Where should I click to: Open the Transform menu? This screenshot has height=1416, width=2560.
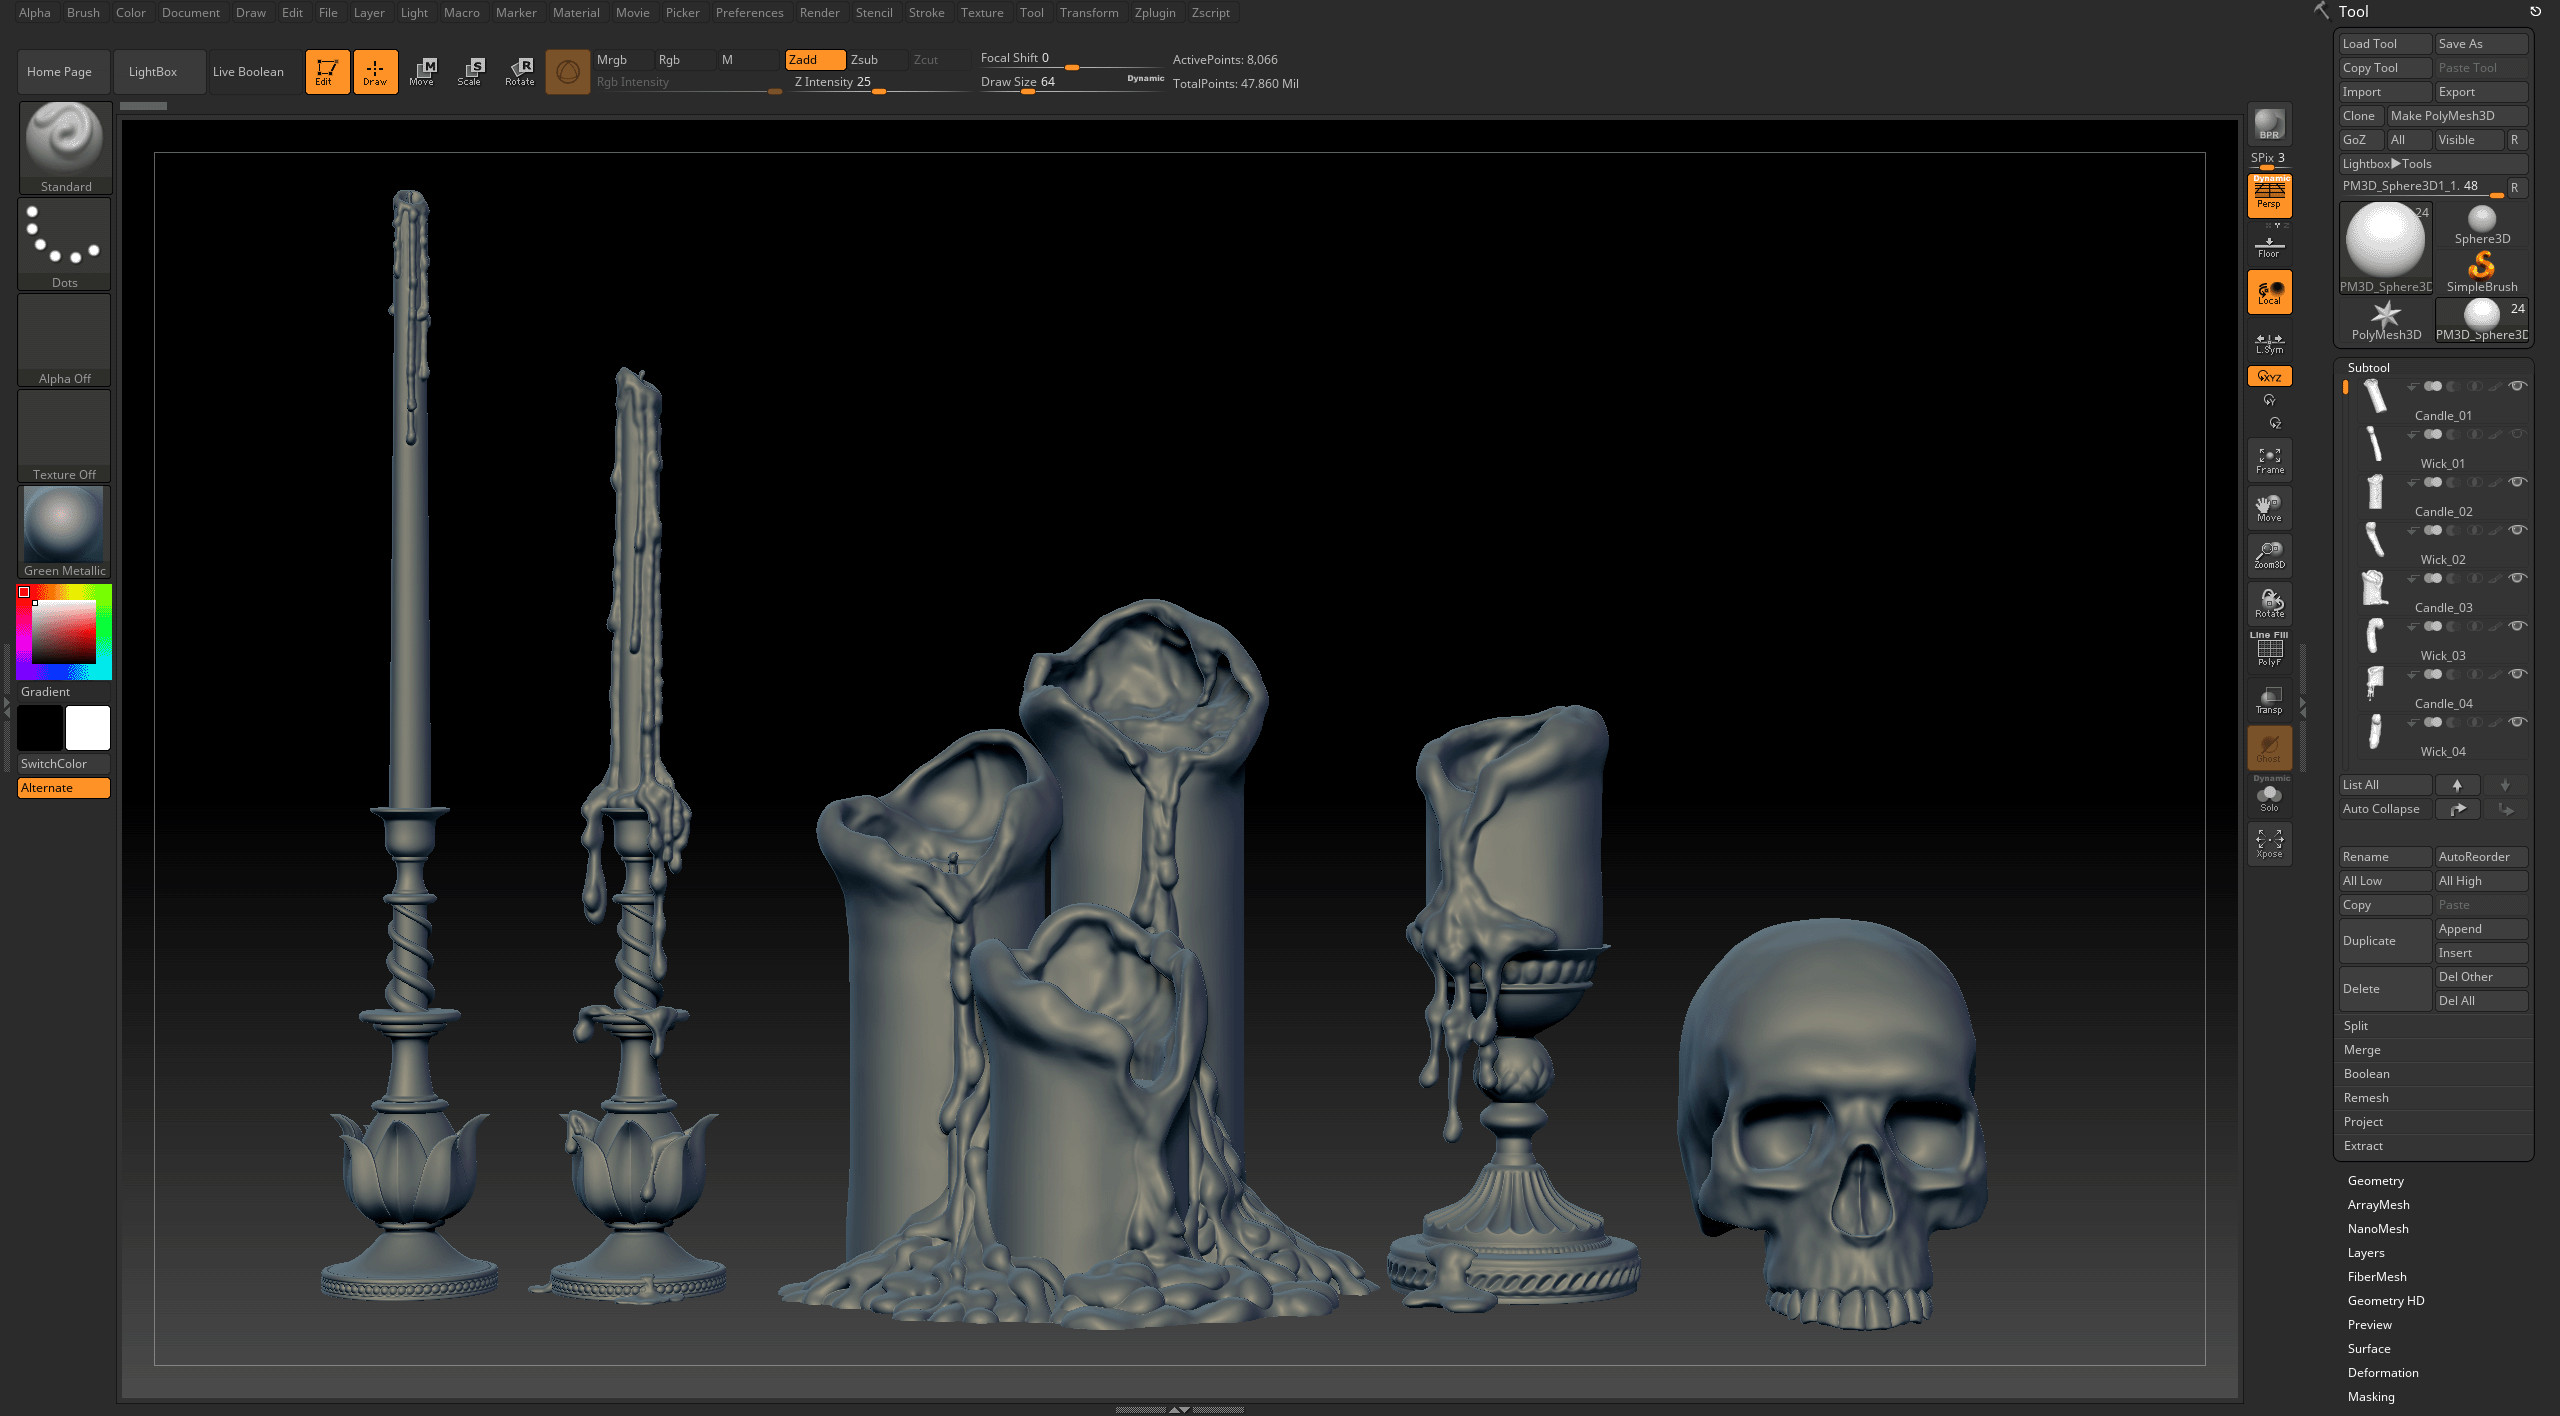pyautogui.click(x=1089, y=13)
